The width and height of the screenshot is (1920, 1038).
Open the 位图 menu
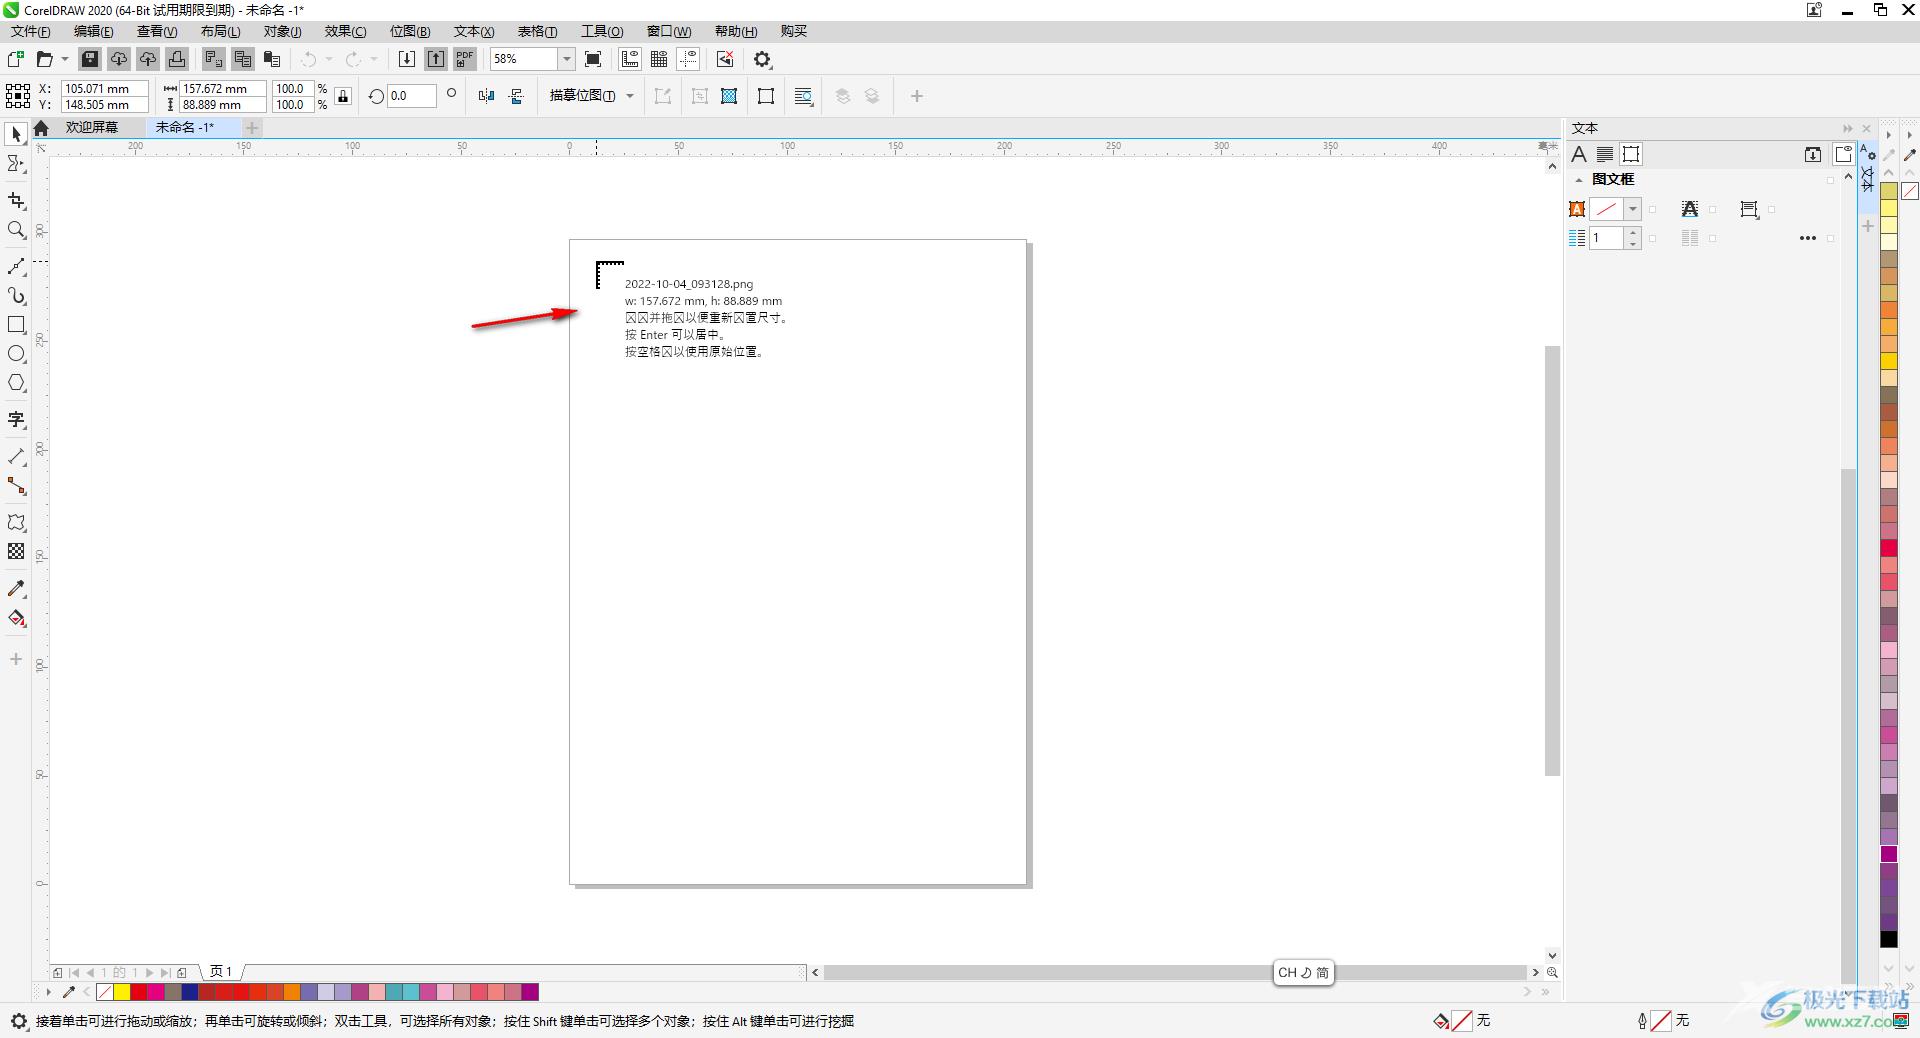pos(410,31)
